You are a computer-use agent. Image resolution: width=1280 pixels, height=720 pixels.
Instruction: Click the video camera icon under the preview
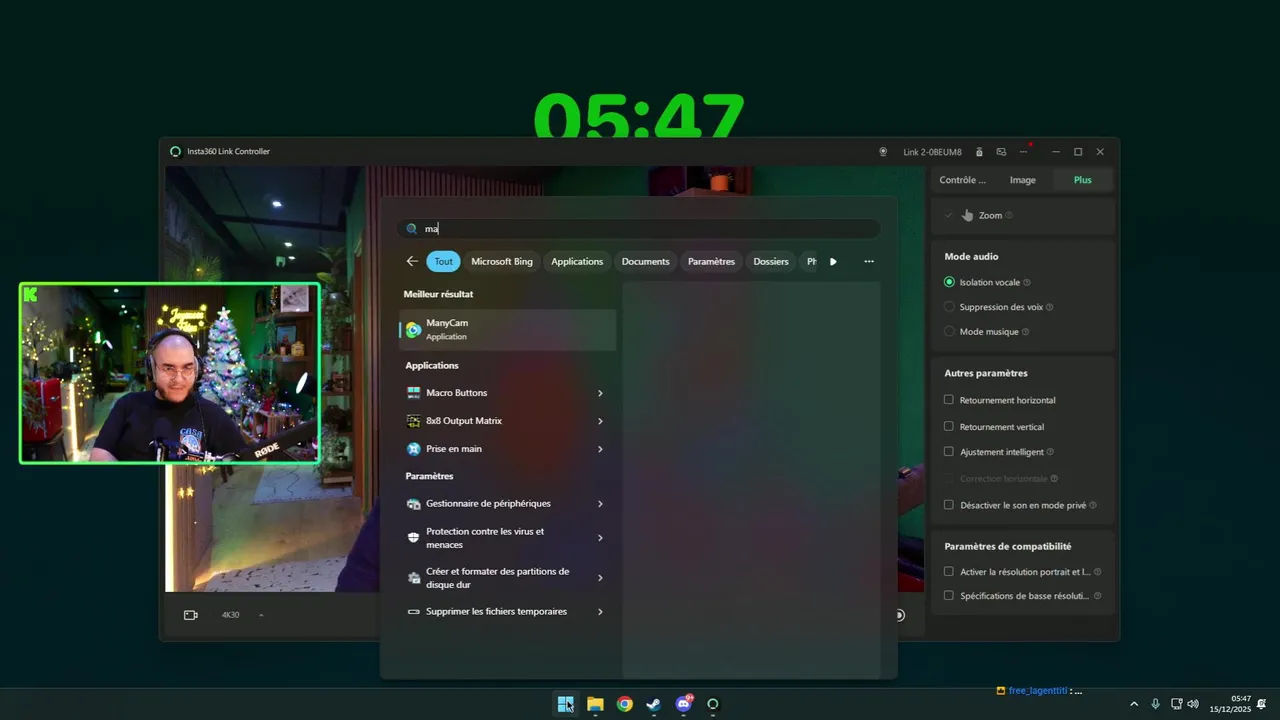[x=191, y=615]
